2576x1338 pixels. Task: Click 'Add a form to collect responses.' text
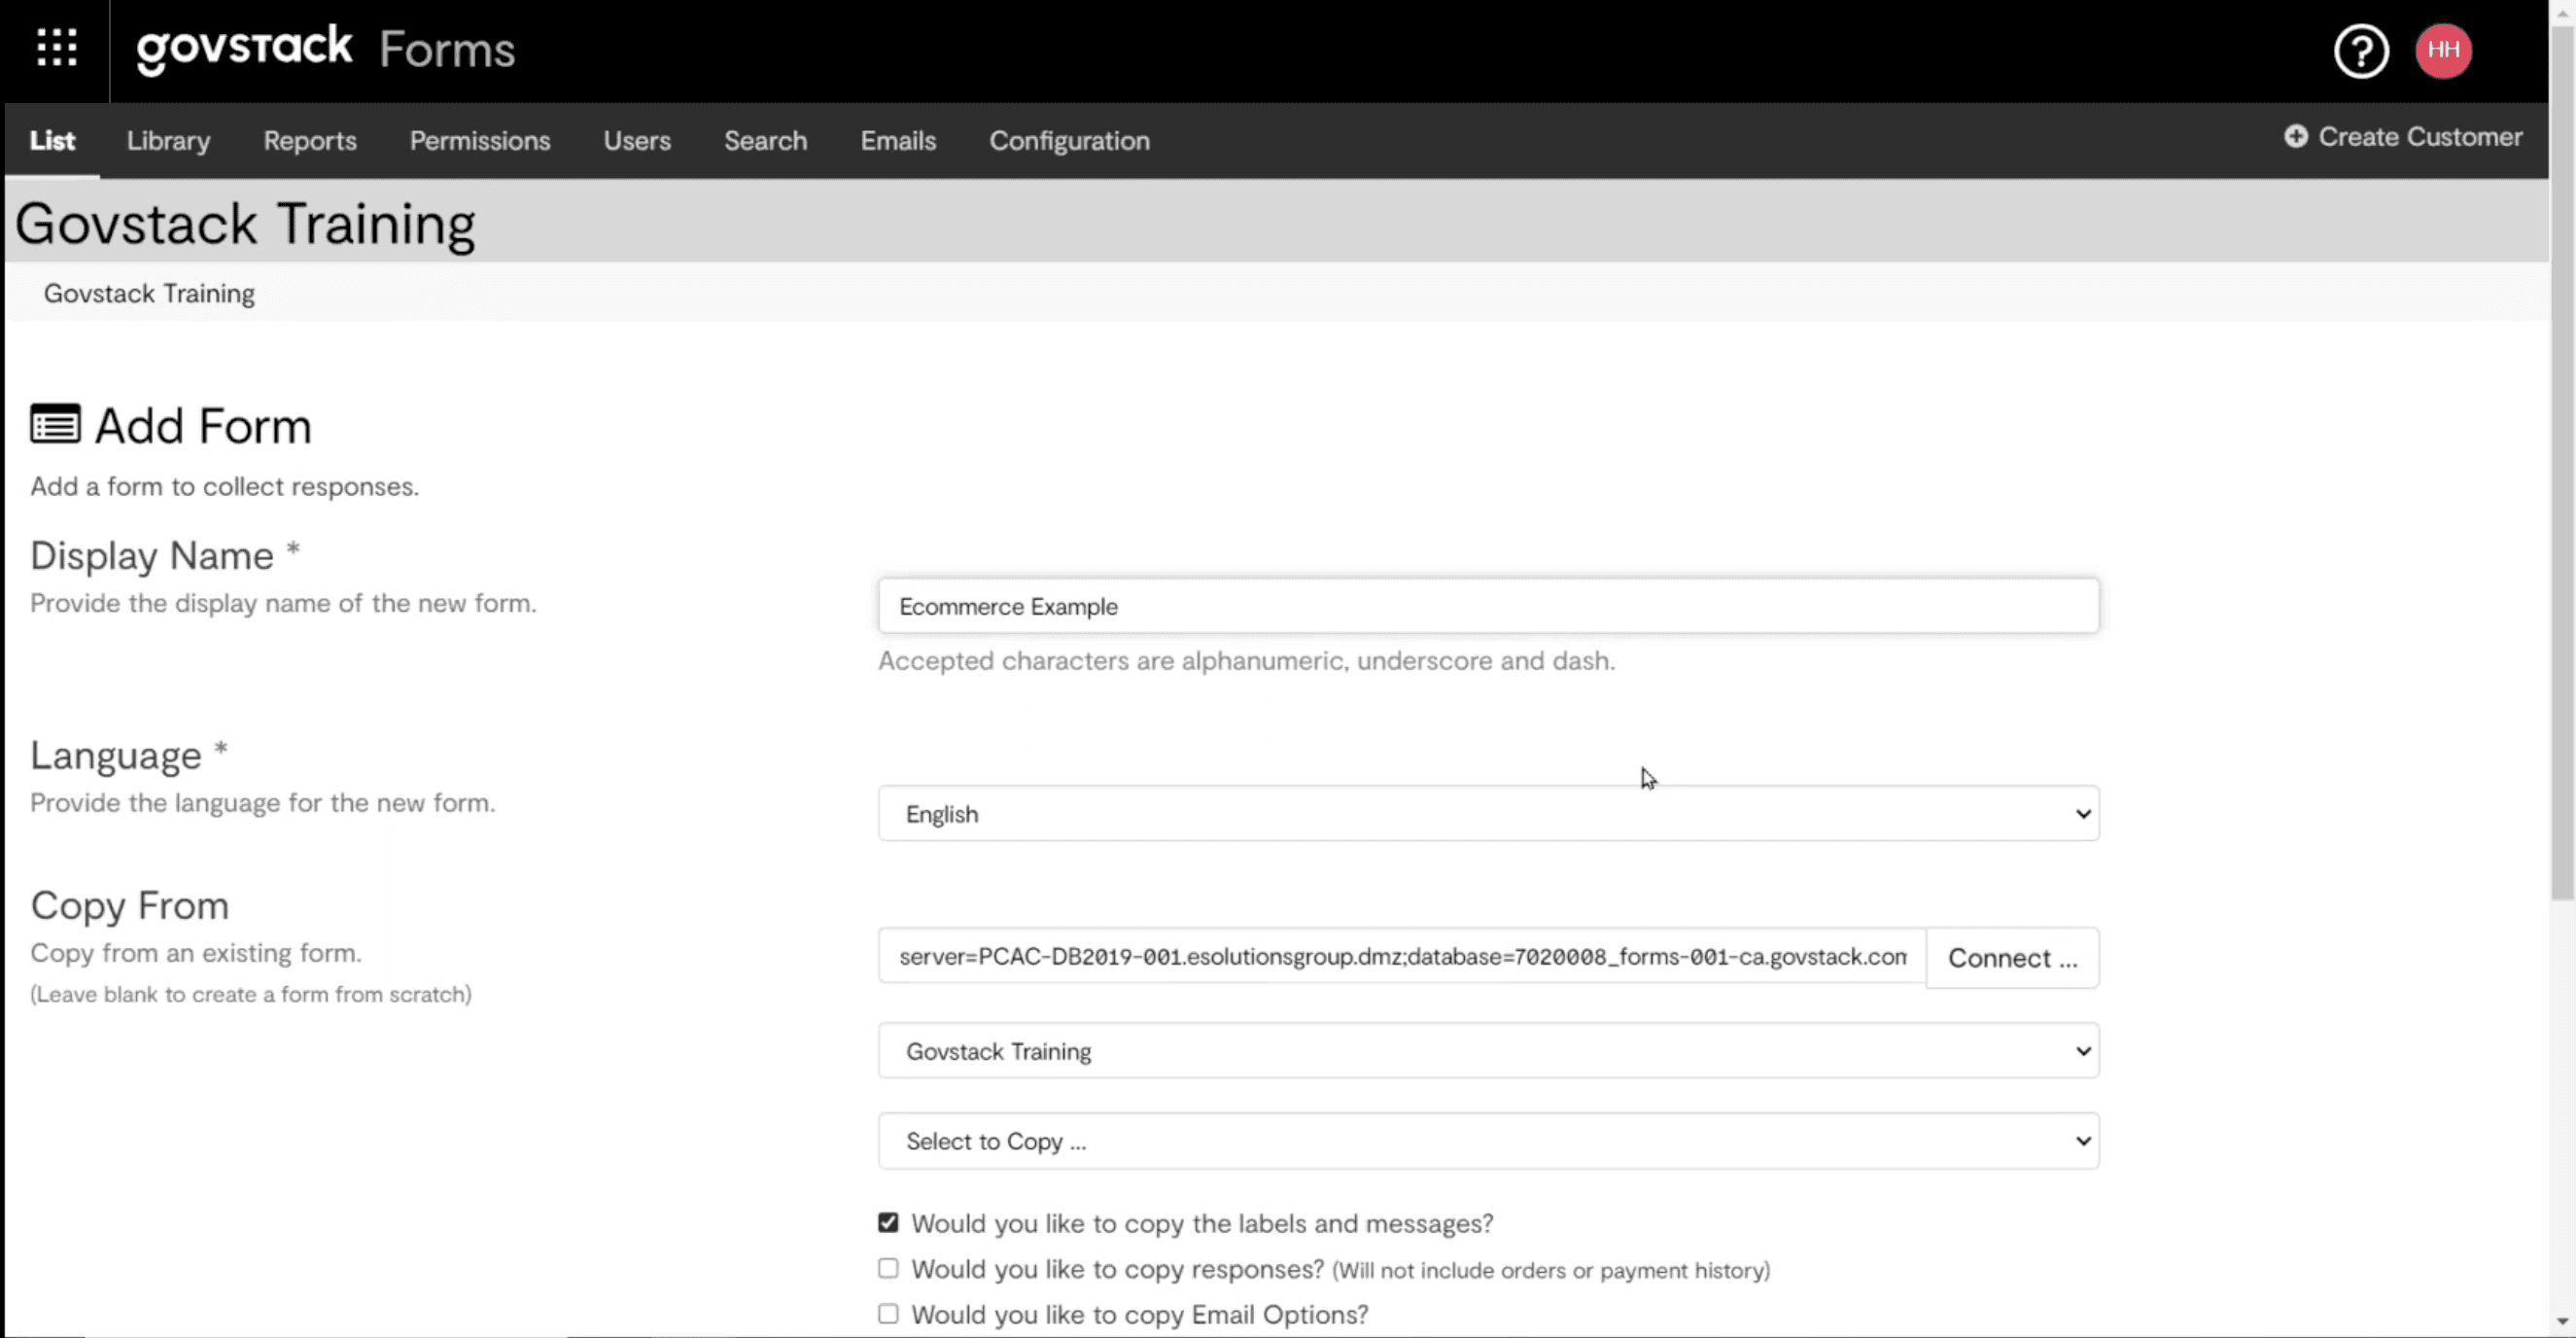(x=224, y=486)
